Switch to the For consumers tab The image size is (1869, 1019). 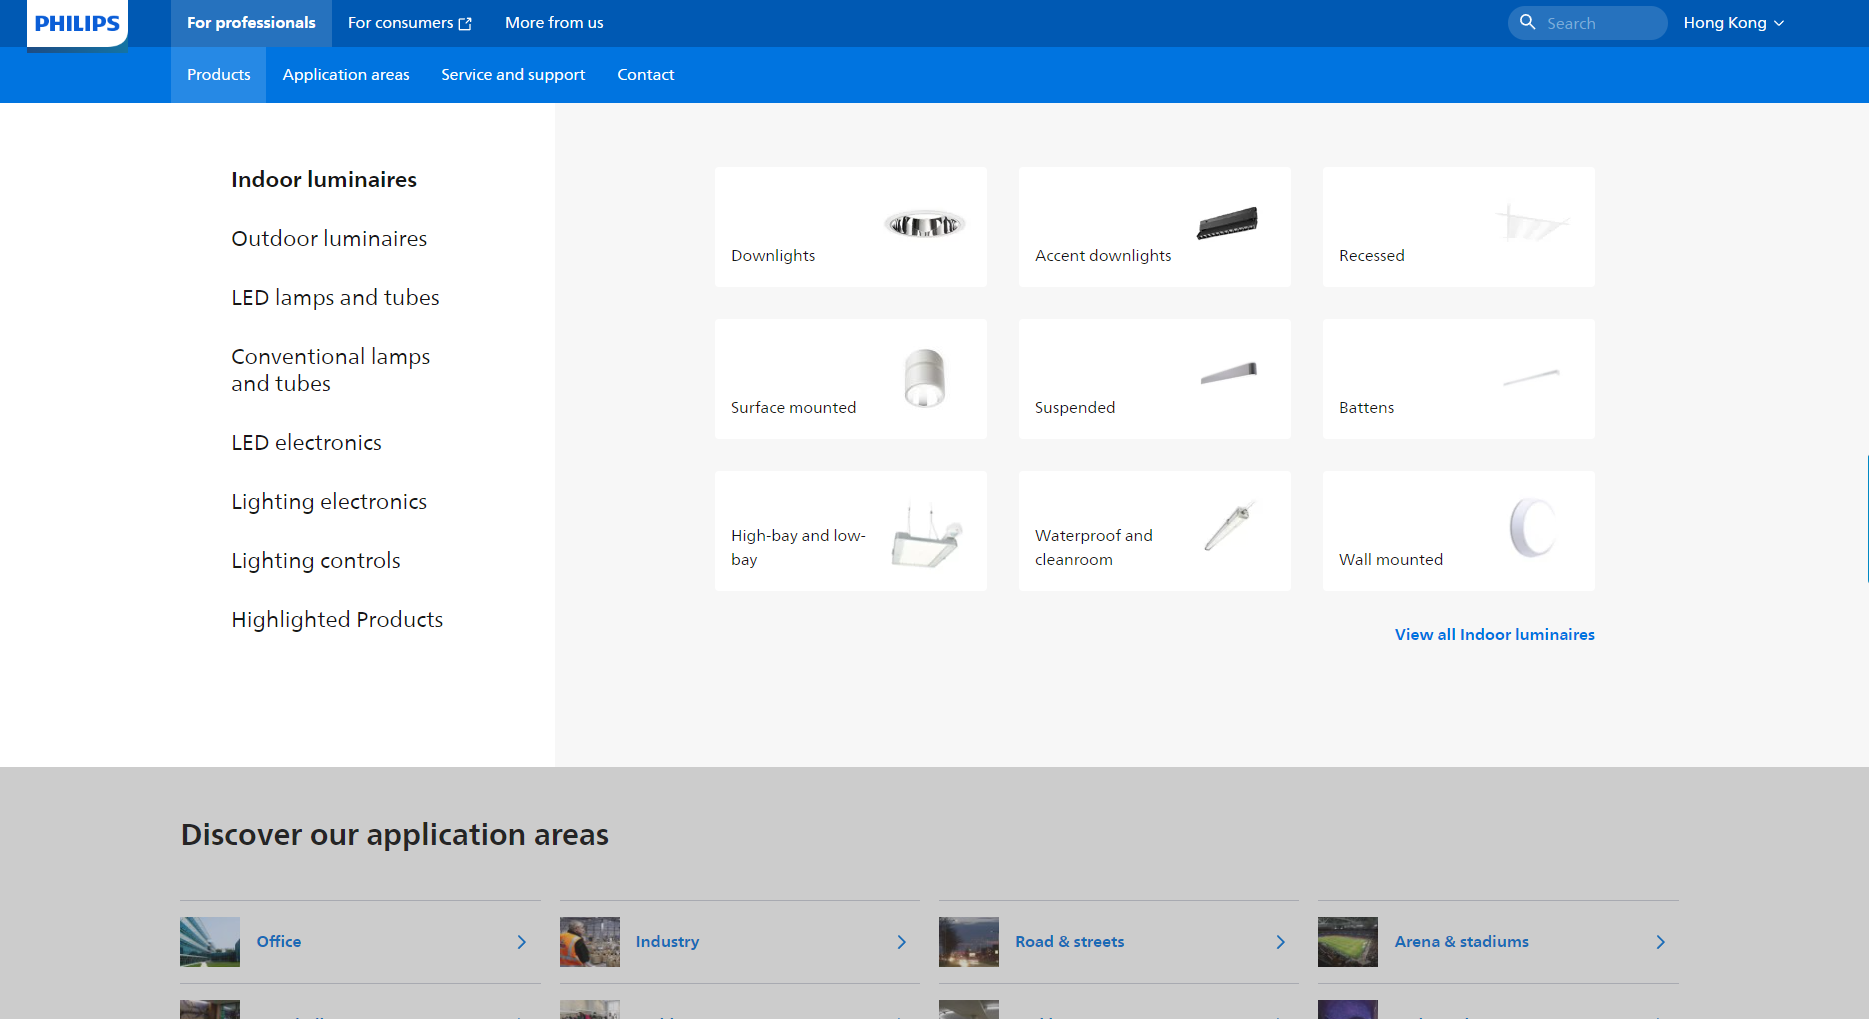[x=409, y=23]
